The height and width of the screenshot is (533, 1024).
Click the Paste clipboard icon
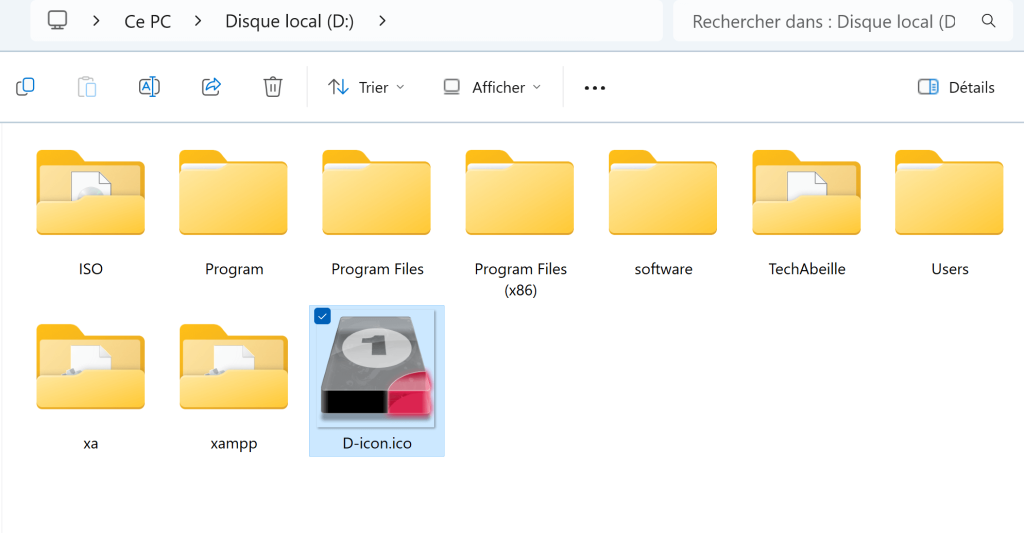tap(87, 87)
